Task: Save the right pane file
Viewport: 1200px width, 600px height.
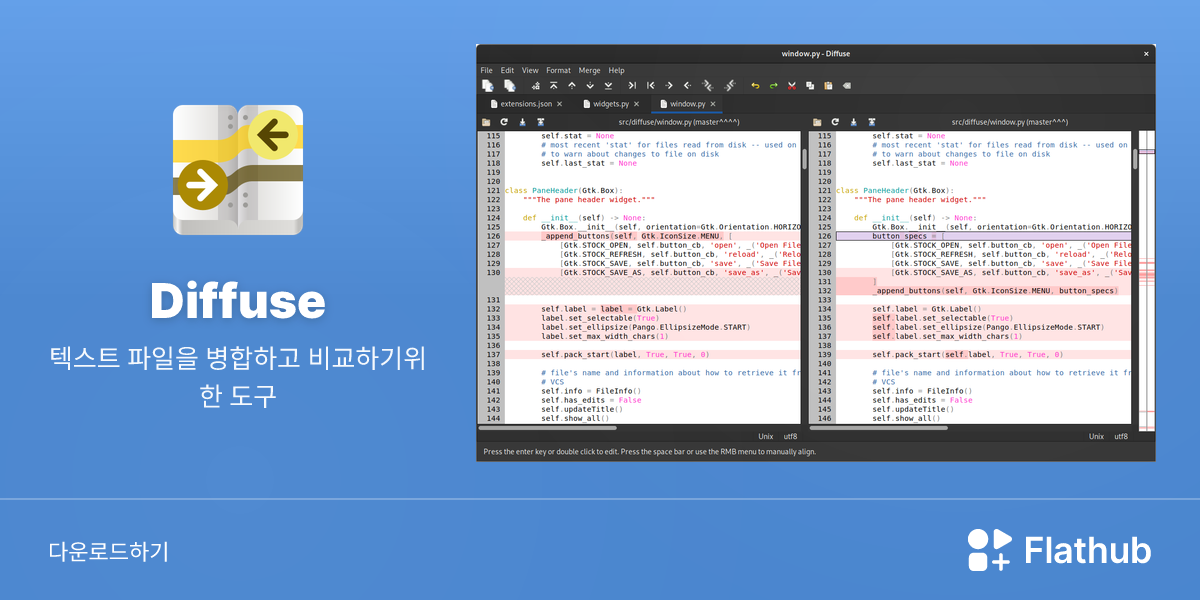Action: (x=853, y=122)
